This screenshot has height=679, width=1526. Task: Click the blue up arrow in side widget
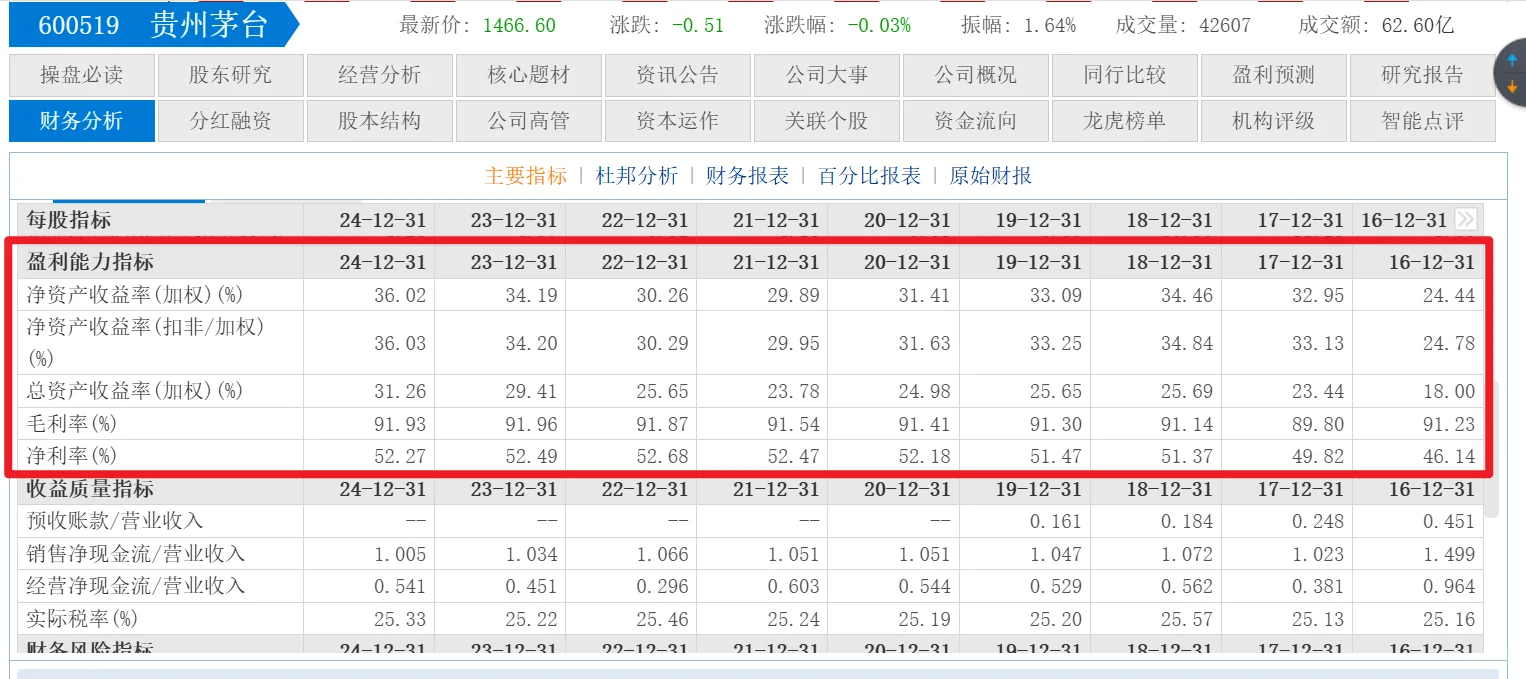click(x=1512, y=60)
